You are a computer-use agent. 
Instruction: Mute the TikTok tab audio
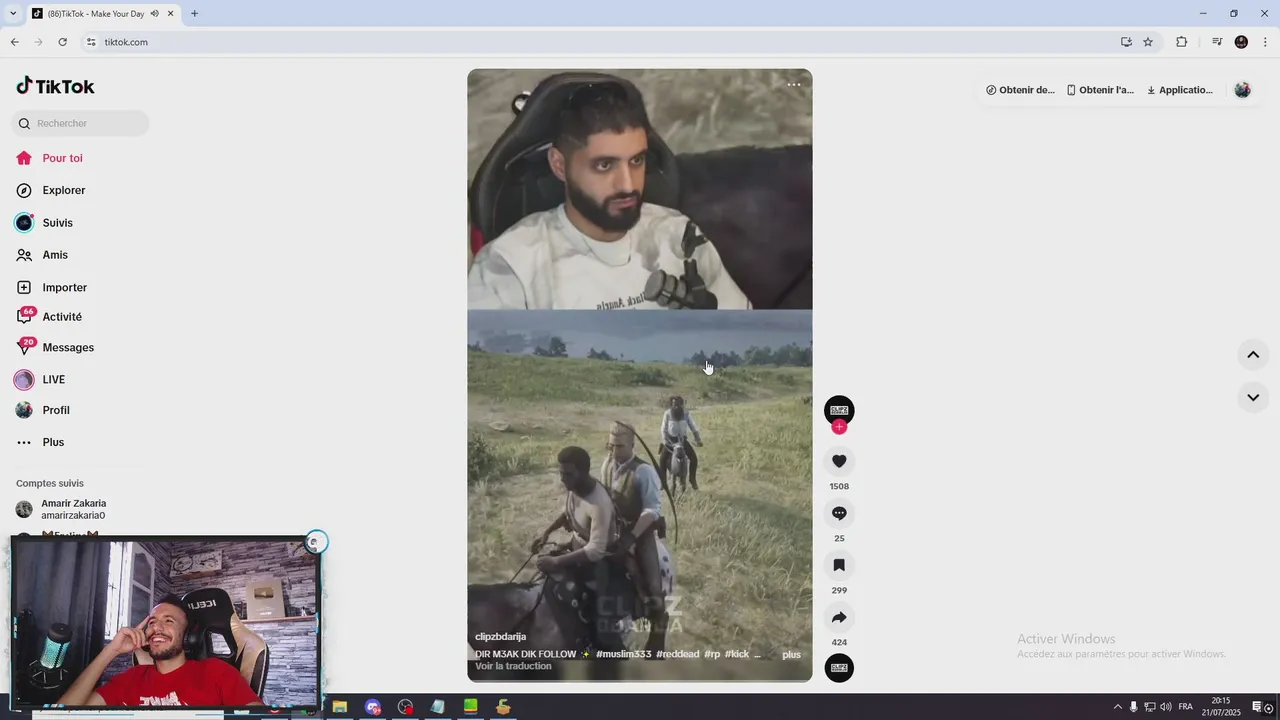tap(154, 14)
